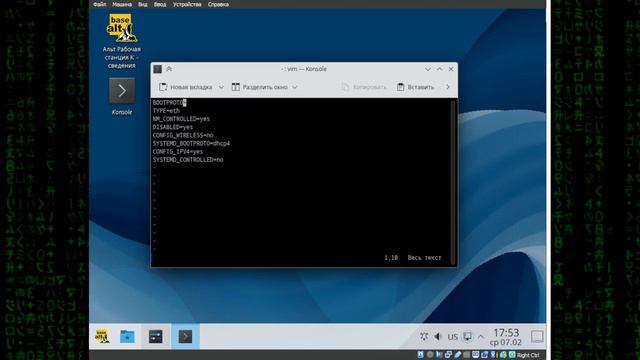Click VirtualBox display status icon
640x360 pixels.
(476, 355)
